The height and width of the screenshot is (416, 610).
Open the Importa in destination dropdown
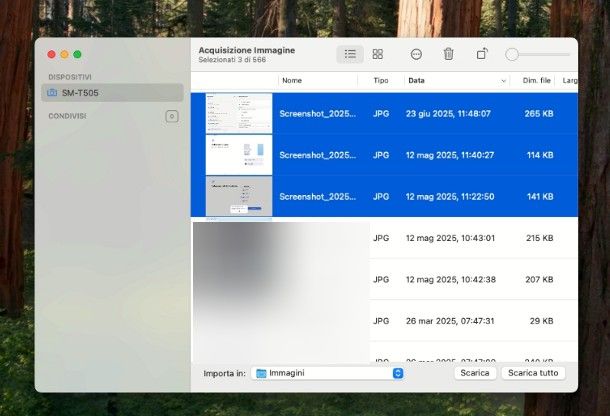point(397,373)
